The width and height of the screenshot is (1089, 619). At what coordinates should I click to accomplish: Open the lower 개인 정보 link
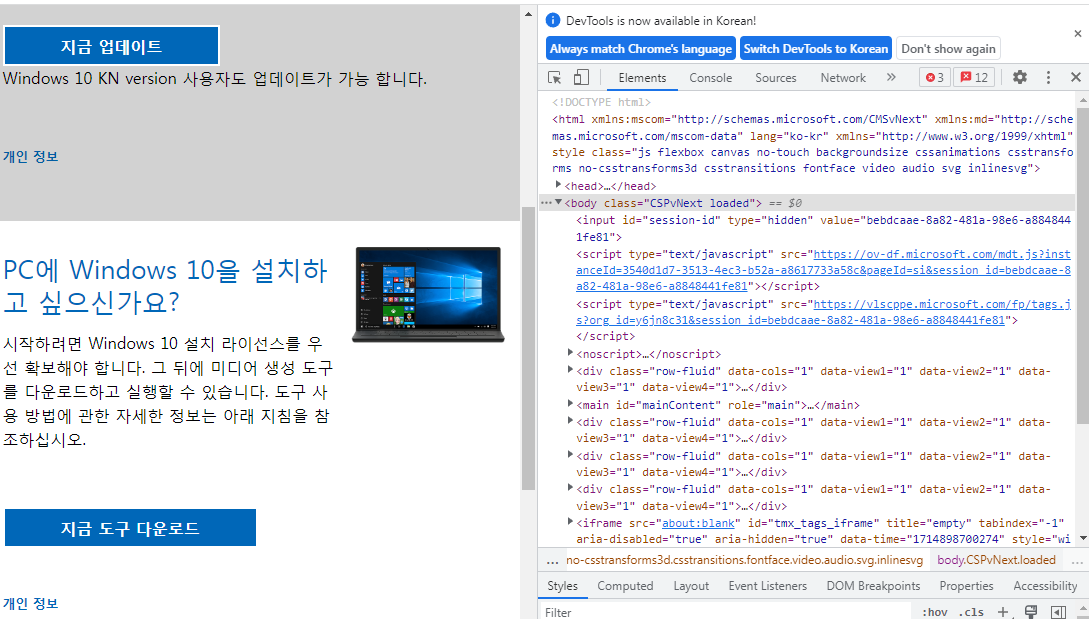coord(31,603)
